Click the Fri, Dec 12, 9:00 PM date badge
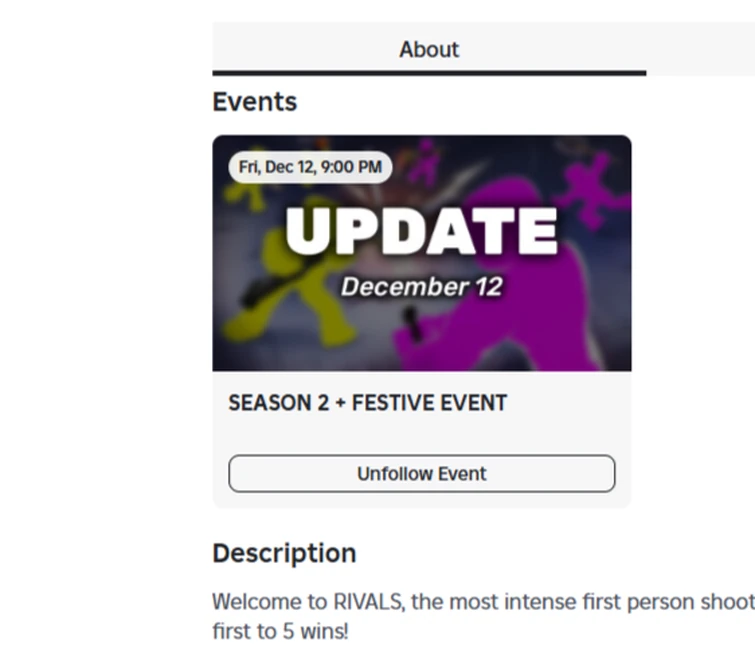The width and height of the screenshot is (755, 661). (309, 167)
